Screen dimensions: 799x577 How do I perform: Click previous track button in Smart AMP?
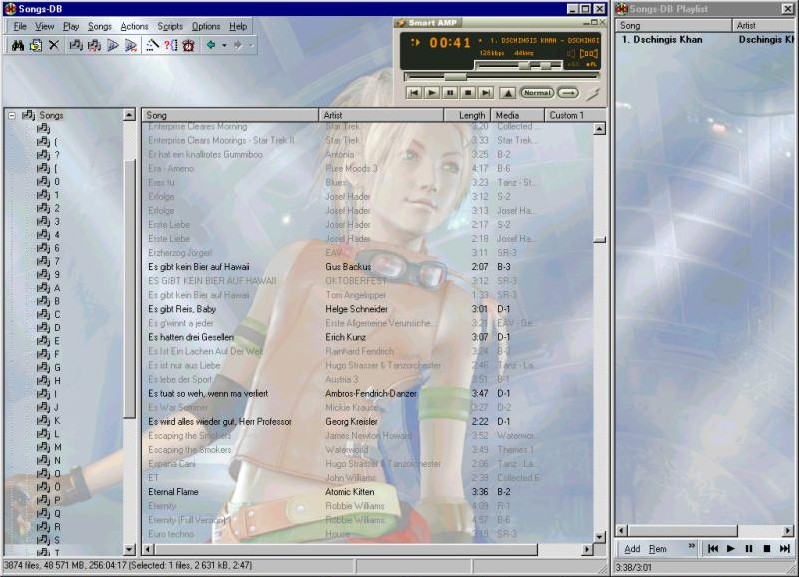[414, 93]
